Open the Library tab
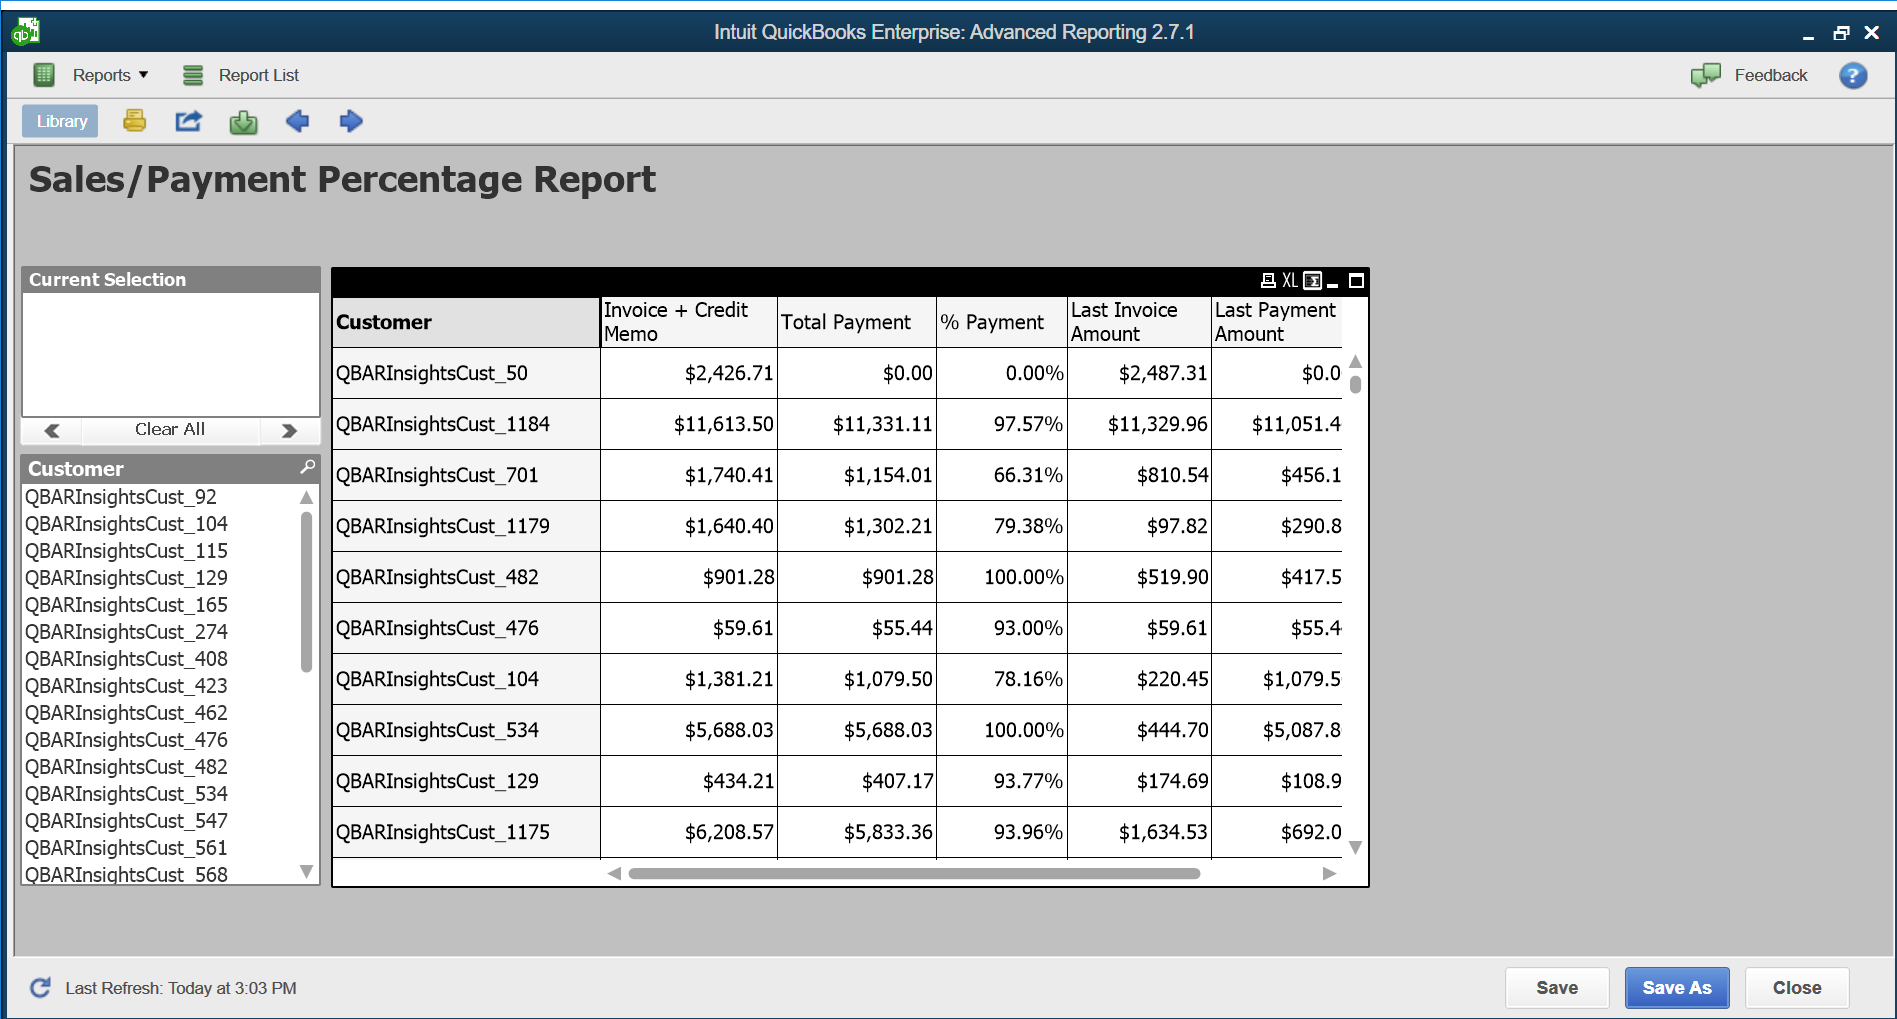Viewport: 1897px width, 1019px height. [61, 121]
